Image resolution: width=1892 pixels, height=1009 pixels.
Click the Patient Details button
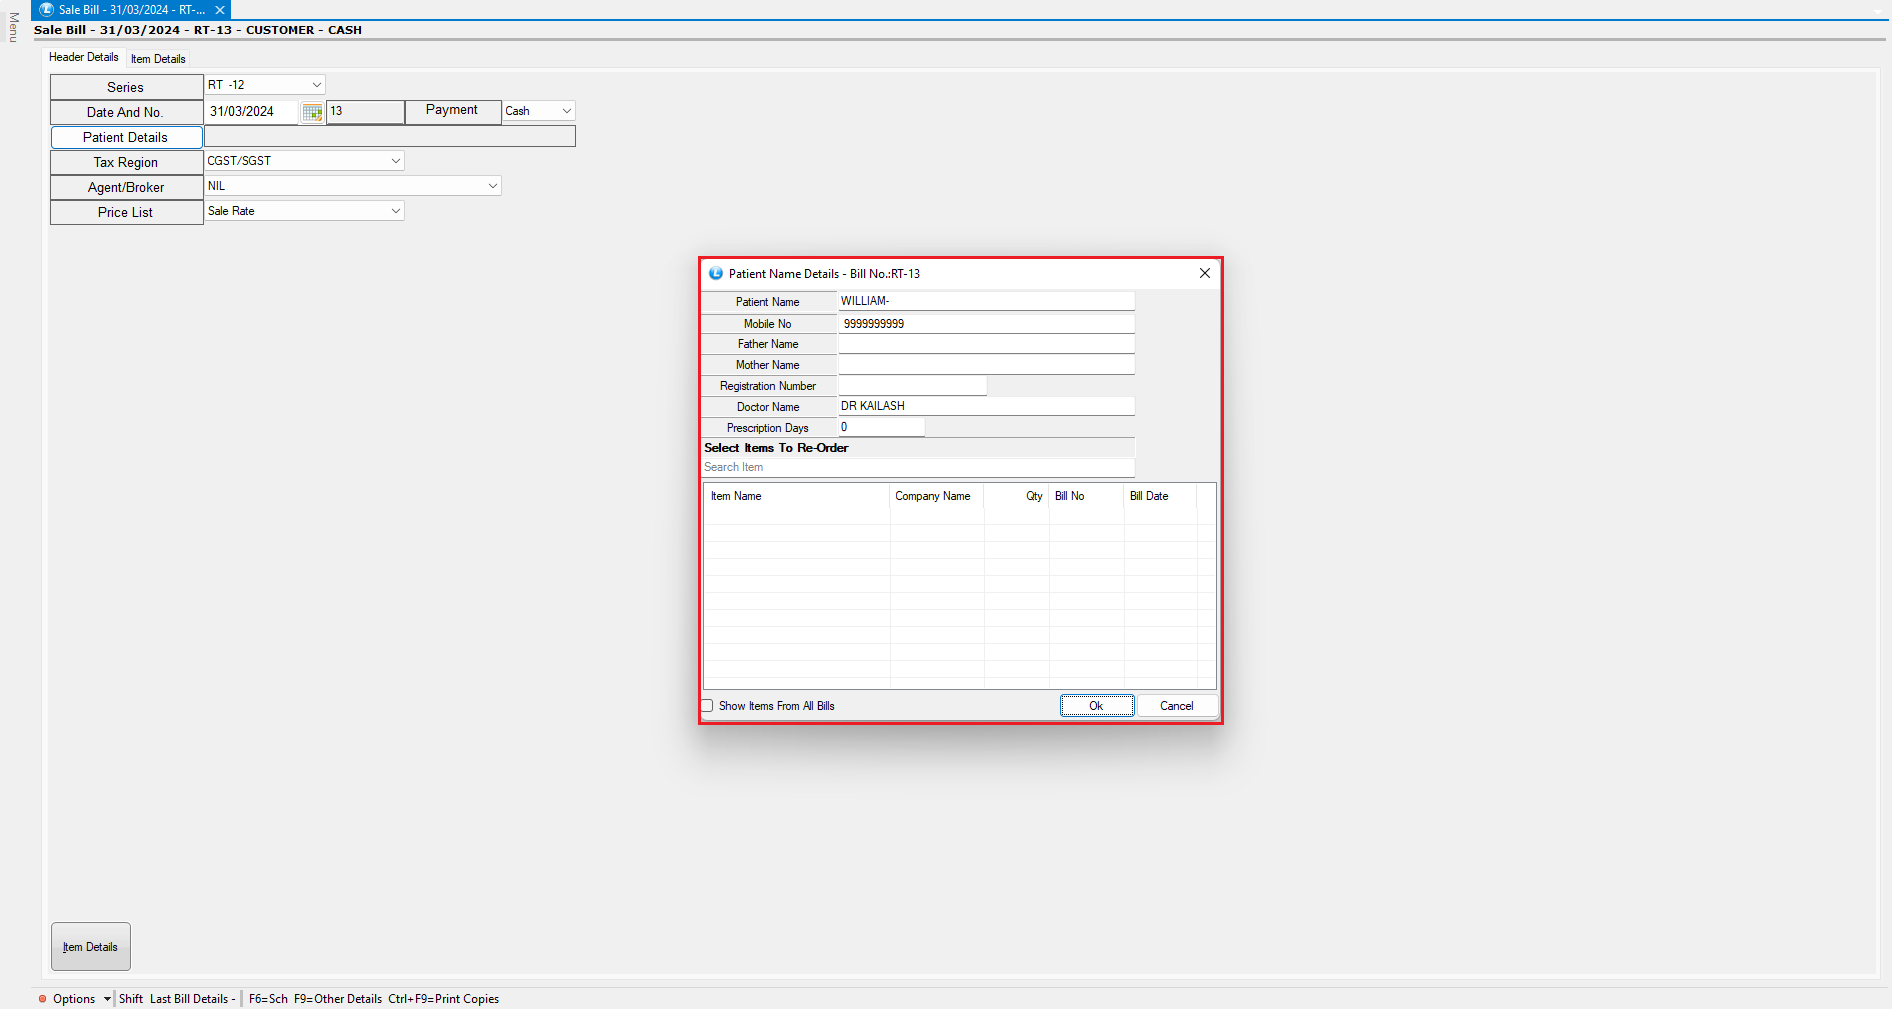(126, 137)
